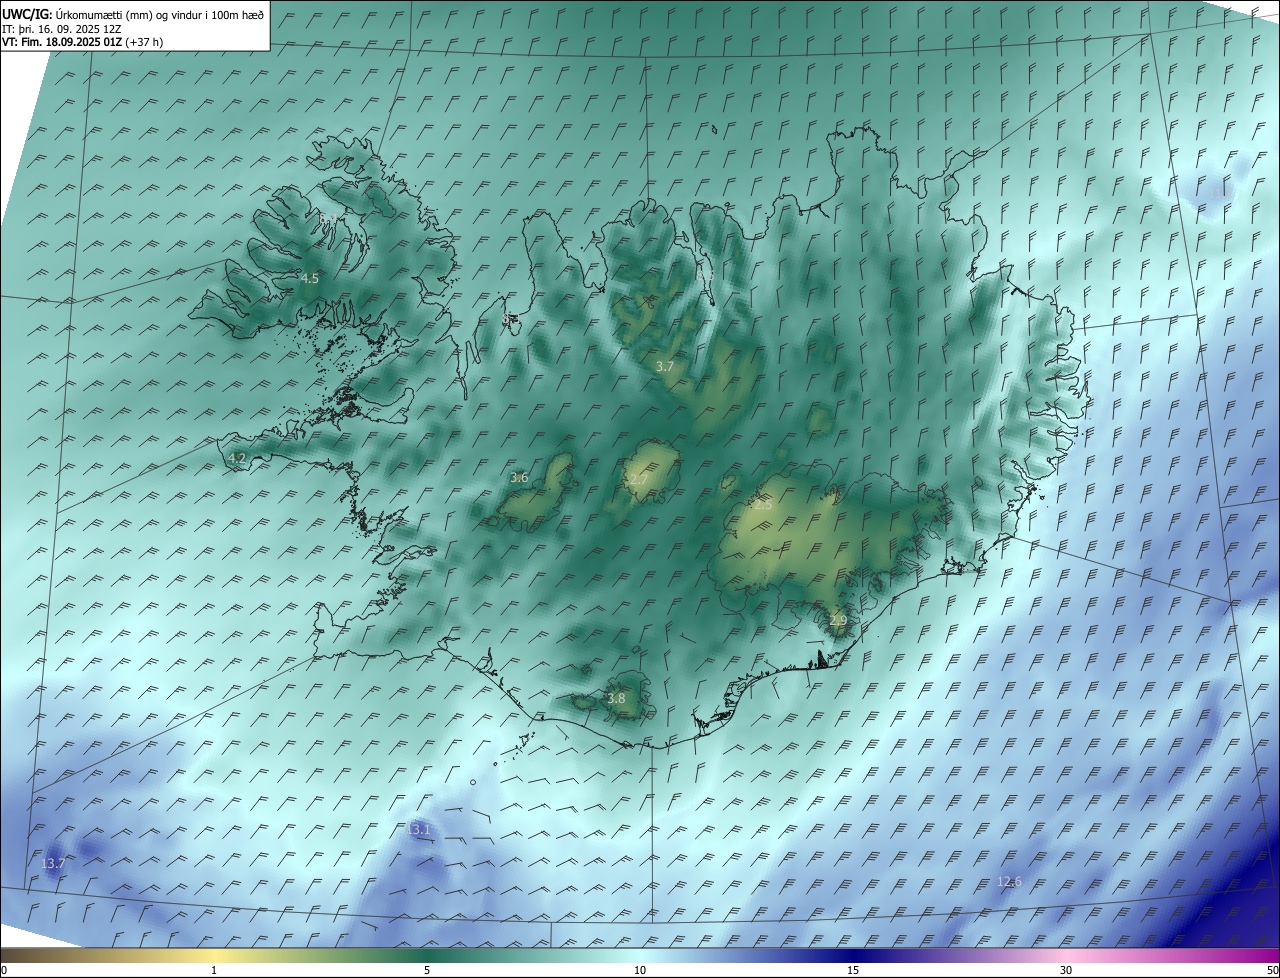Click the "15" label on the color scale

coord(853,971)
